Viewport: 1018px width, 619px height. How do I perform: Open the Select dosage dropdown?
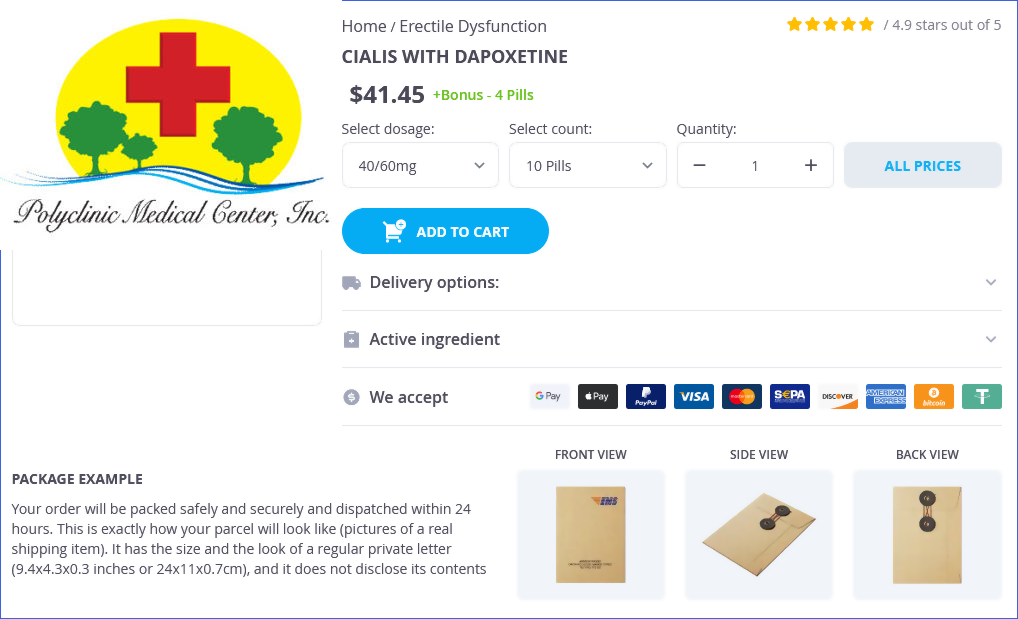coord(420,165)
